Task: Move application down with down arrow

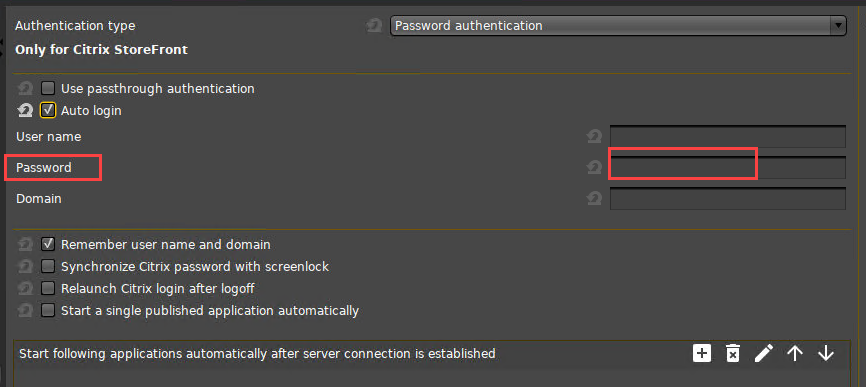Action: coord(826,353)
